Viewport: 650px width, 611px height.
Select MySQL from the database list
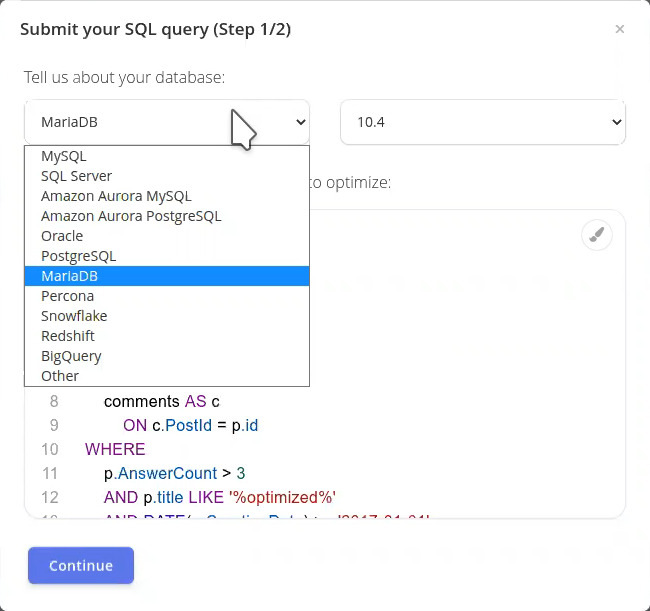[x=64, y=156]
